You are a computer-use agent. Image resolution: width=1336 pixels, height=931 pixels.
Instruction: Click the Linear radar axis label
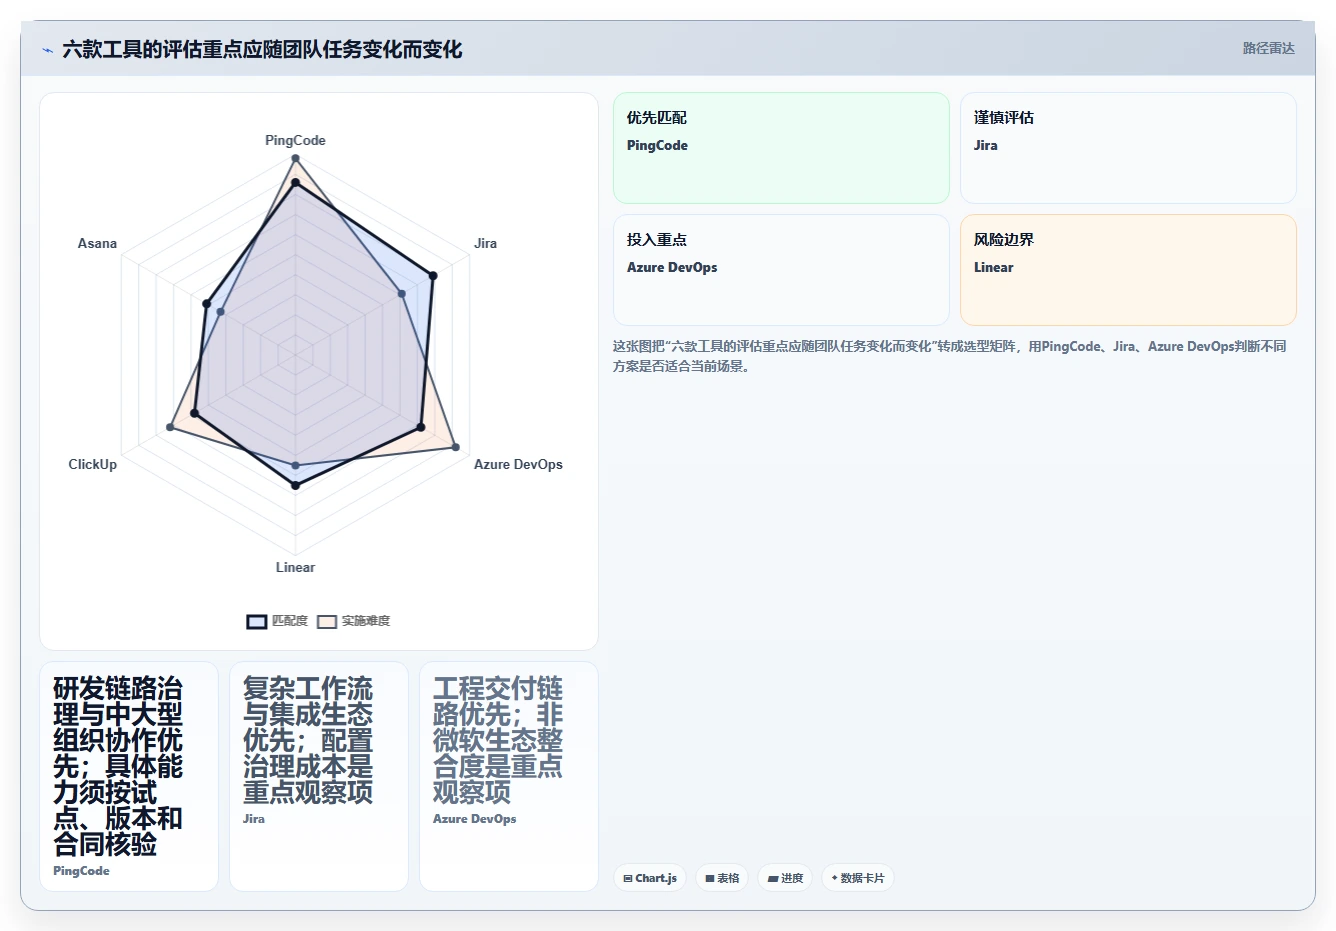click(295, 567)
